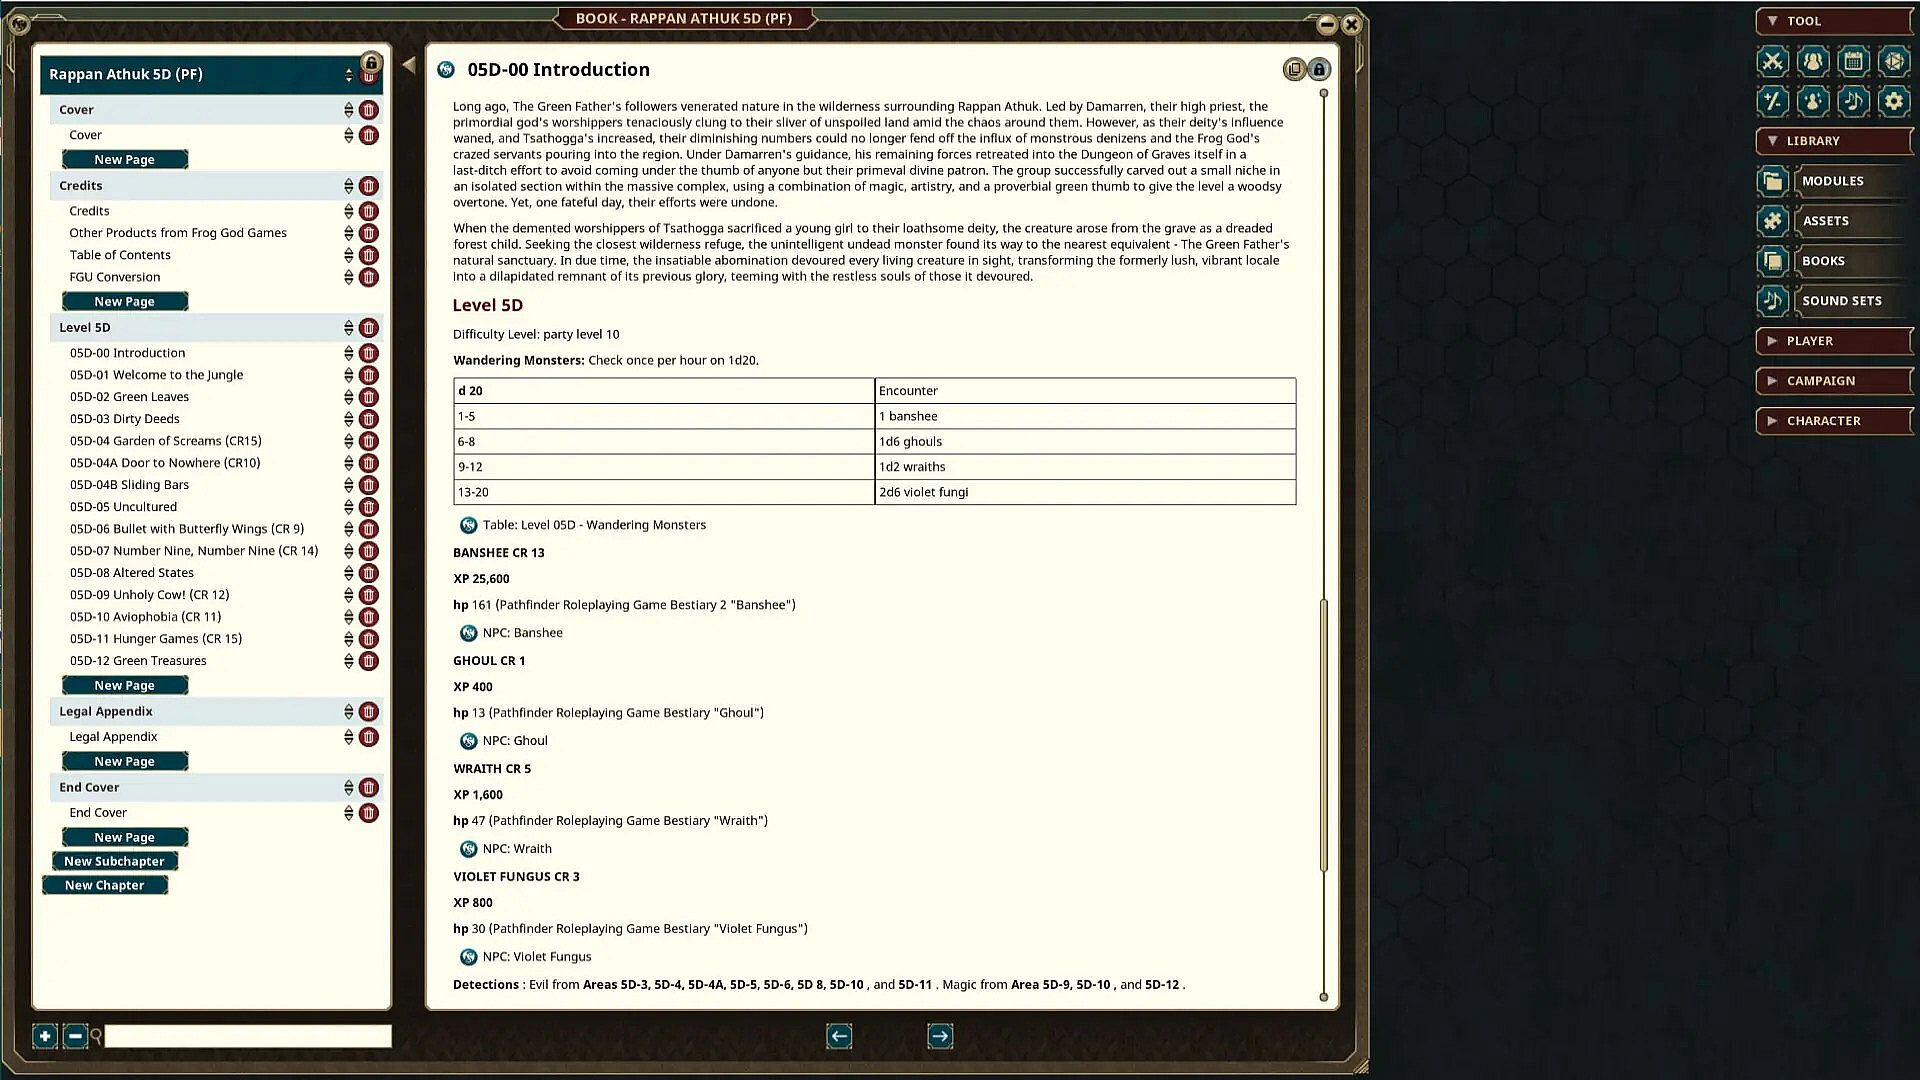Collapse the TOOL sidebar section
The image size is (1920, 1080).
coord(1773,21)
